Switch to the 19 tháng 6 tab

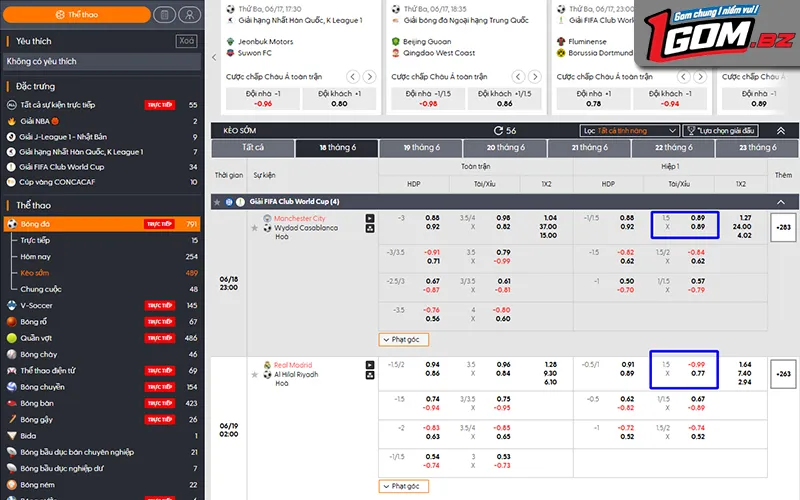(421, 148)
